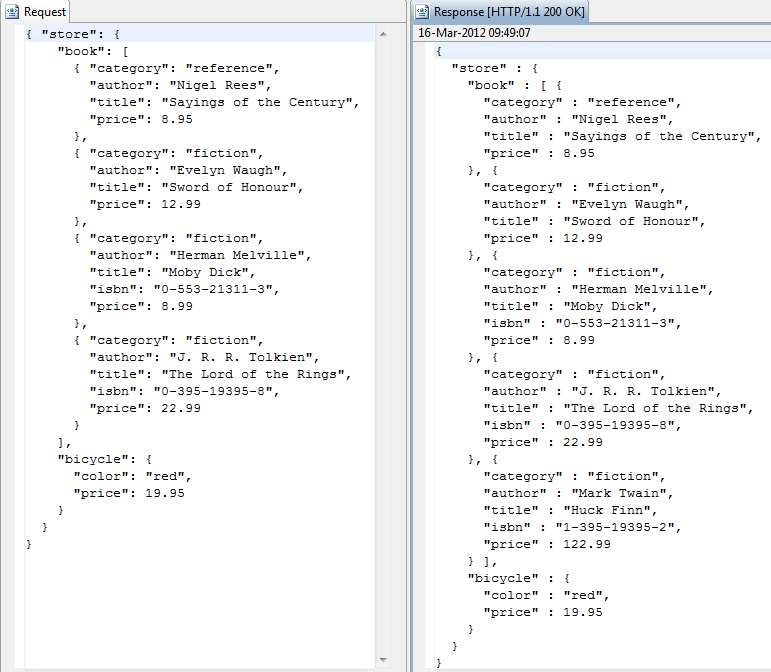Click the "store" : { line in Response
Image resolution: width=771 pixels, height=672 pixels.
click(495, 68)
